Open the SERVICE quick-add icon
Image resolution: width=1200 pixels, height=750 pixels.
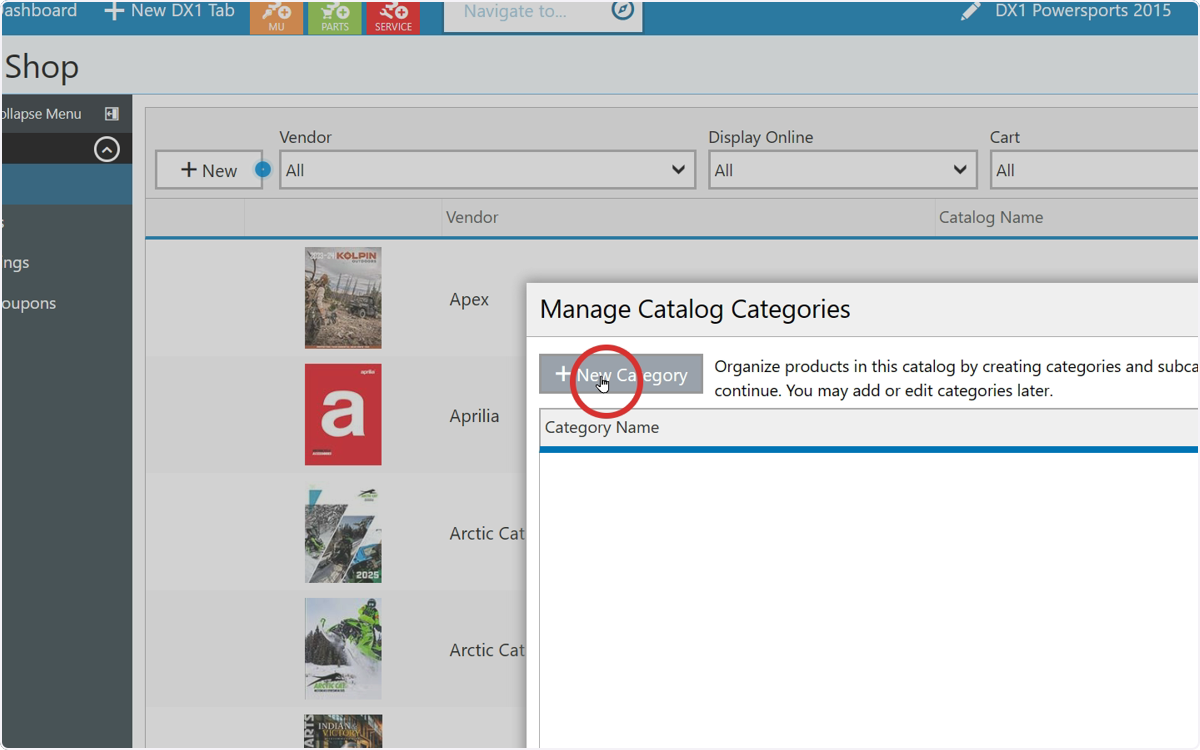pos(393,17)
